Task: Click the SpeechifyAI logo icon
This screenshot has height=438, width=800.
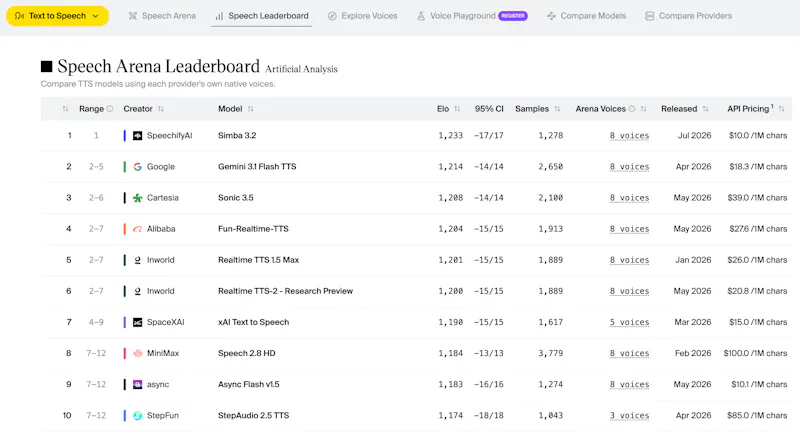Action: pos(137,136)
